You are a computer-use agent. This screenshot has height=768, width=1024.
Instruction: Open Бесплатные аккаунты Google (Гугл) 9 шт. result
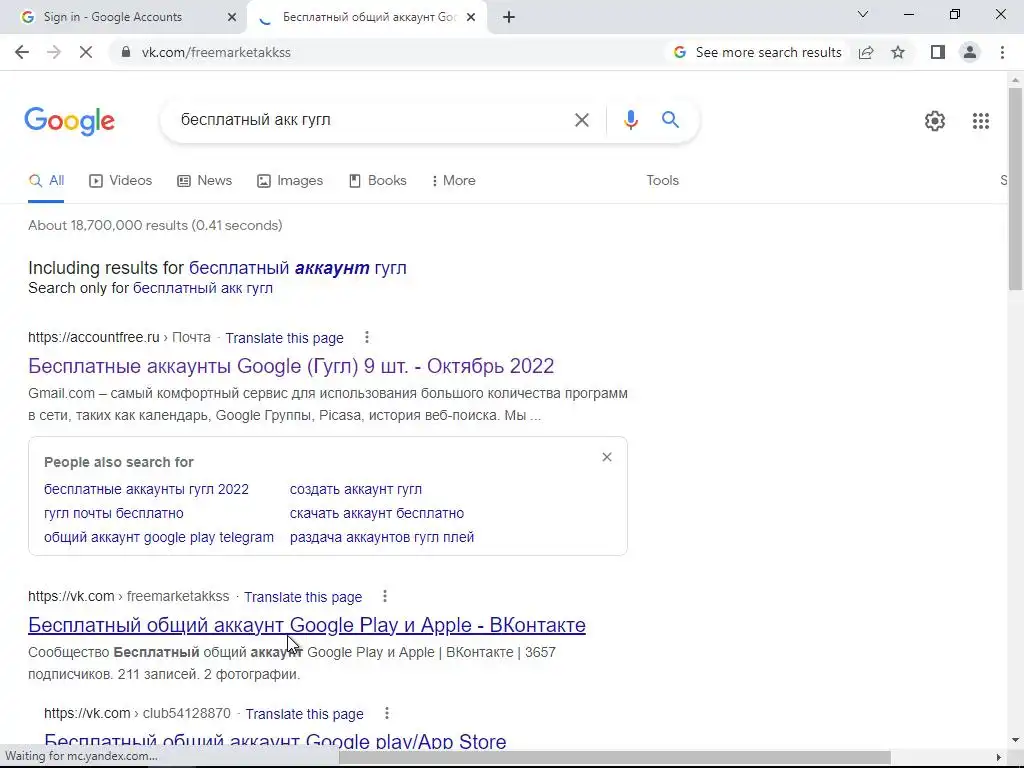291,366
